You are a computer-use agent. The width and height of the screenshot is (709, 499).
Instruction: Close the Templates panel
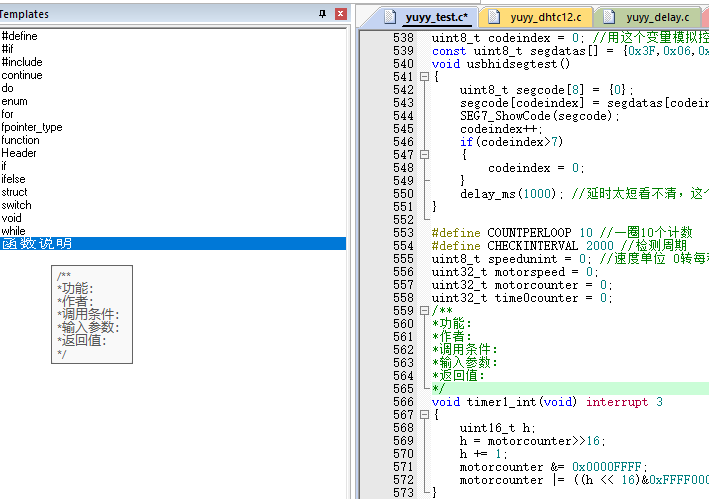(341, 14)
